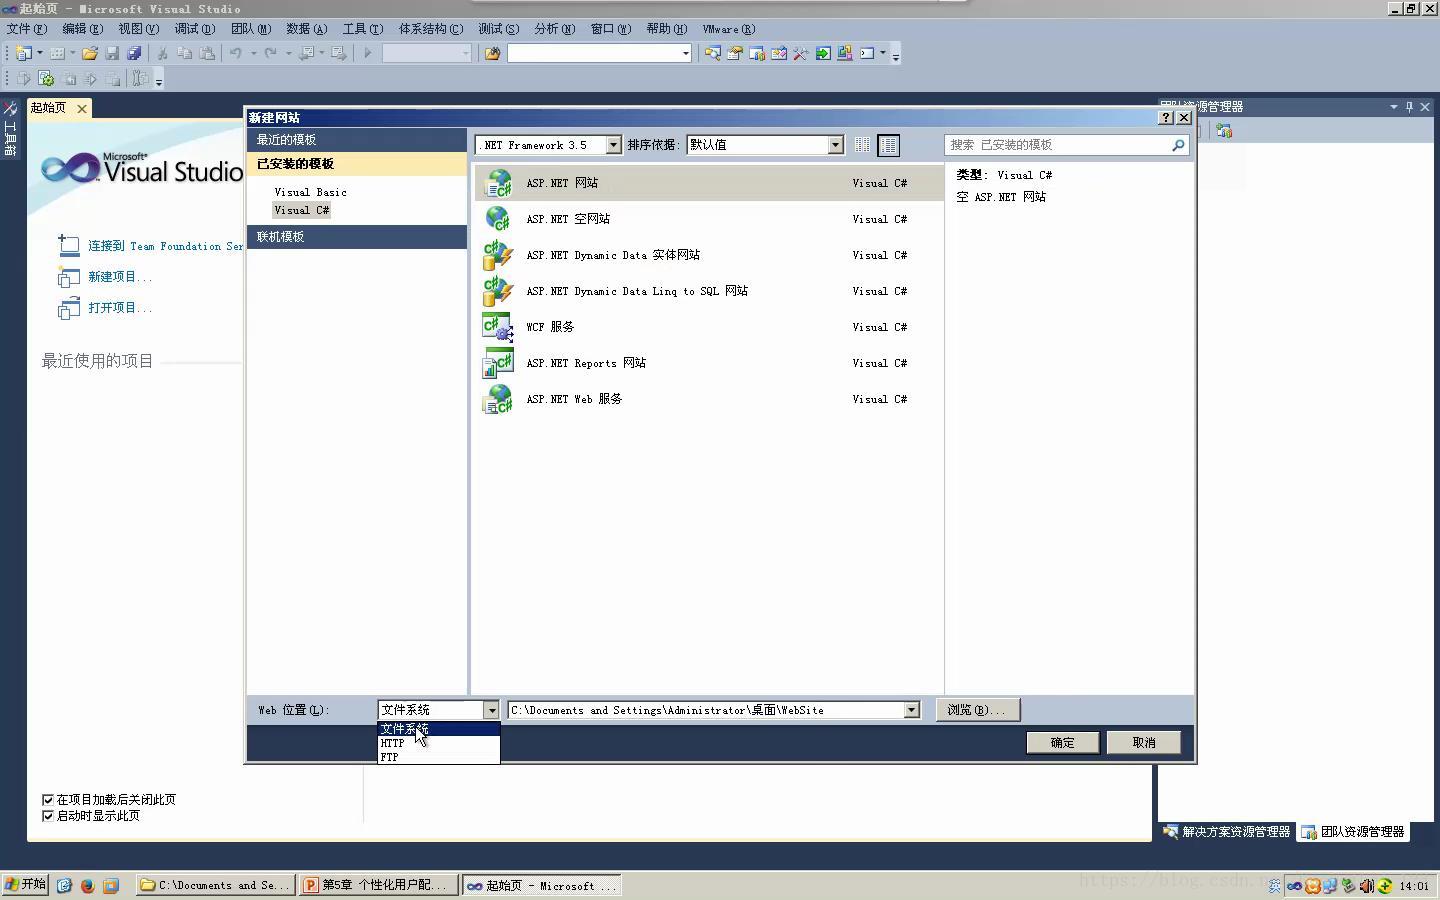Open the VMware menu
This screenshot has width=1440, height=900.
tap(729, 29)
